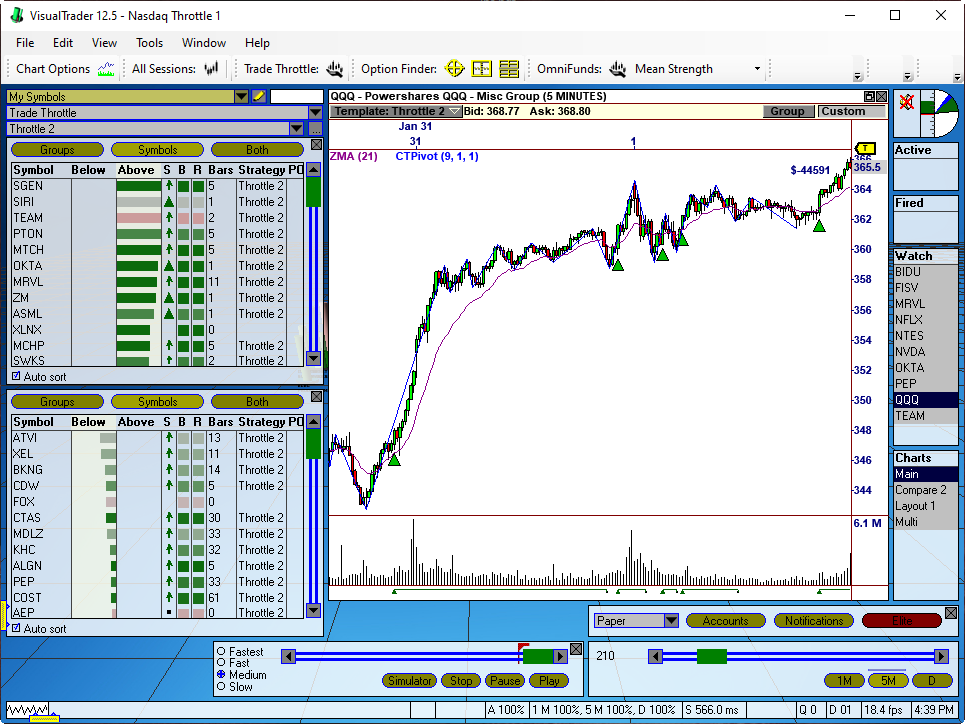
Task: Restore the QQQ chart window size
Action: pyautogui.click(x=869, y=96)
